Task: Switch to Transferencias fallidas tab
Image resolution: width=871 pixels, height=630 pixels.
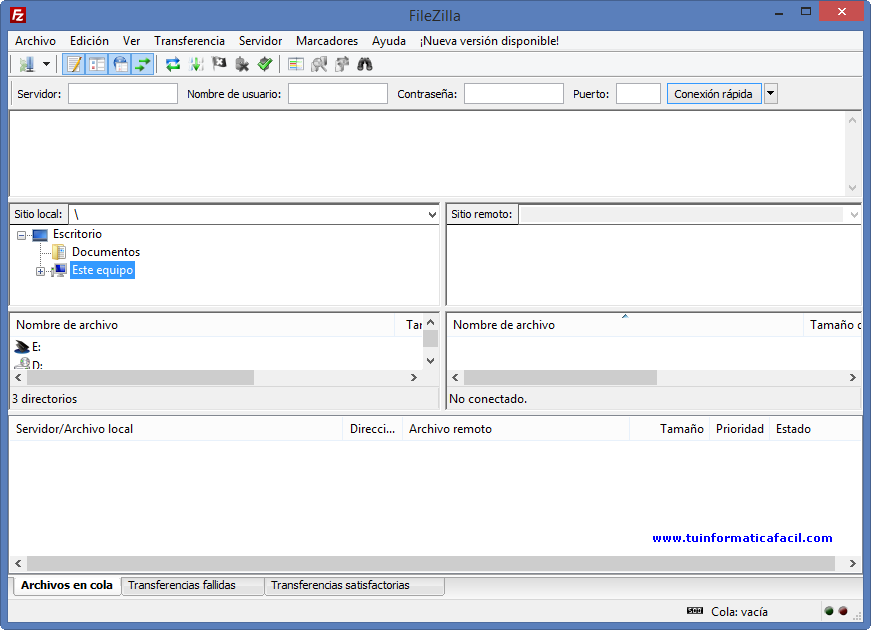Action: (192, 586)
